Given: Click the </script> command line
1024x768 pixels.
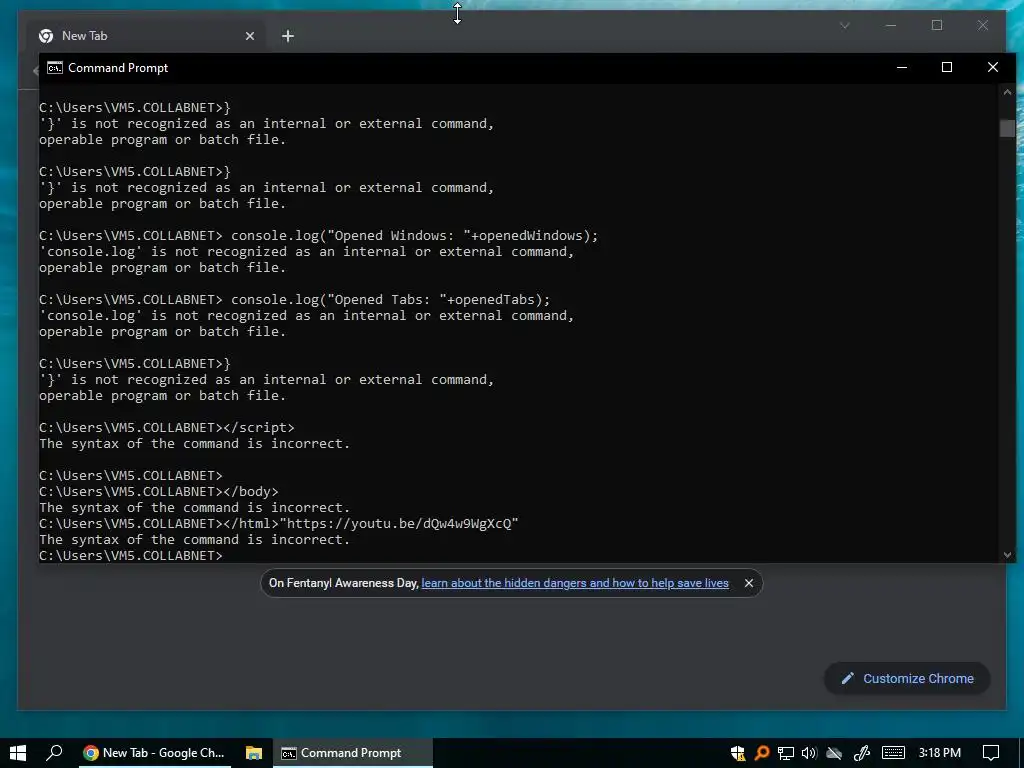Looking at the screenshot, I should [167, 428].
